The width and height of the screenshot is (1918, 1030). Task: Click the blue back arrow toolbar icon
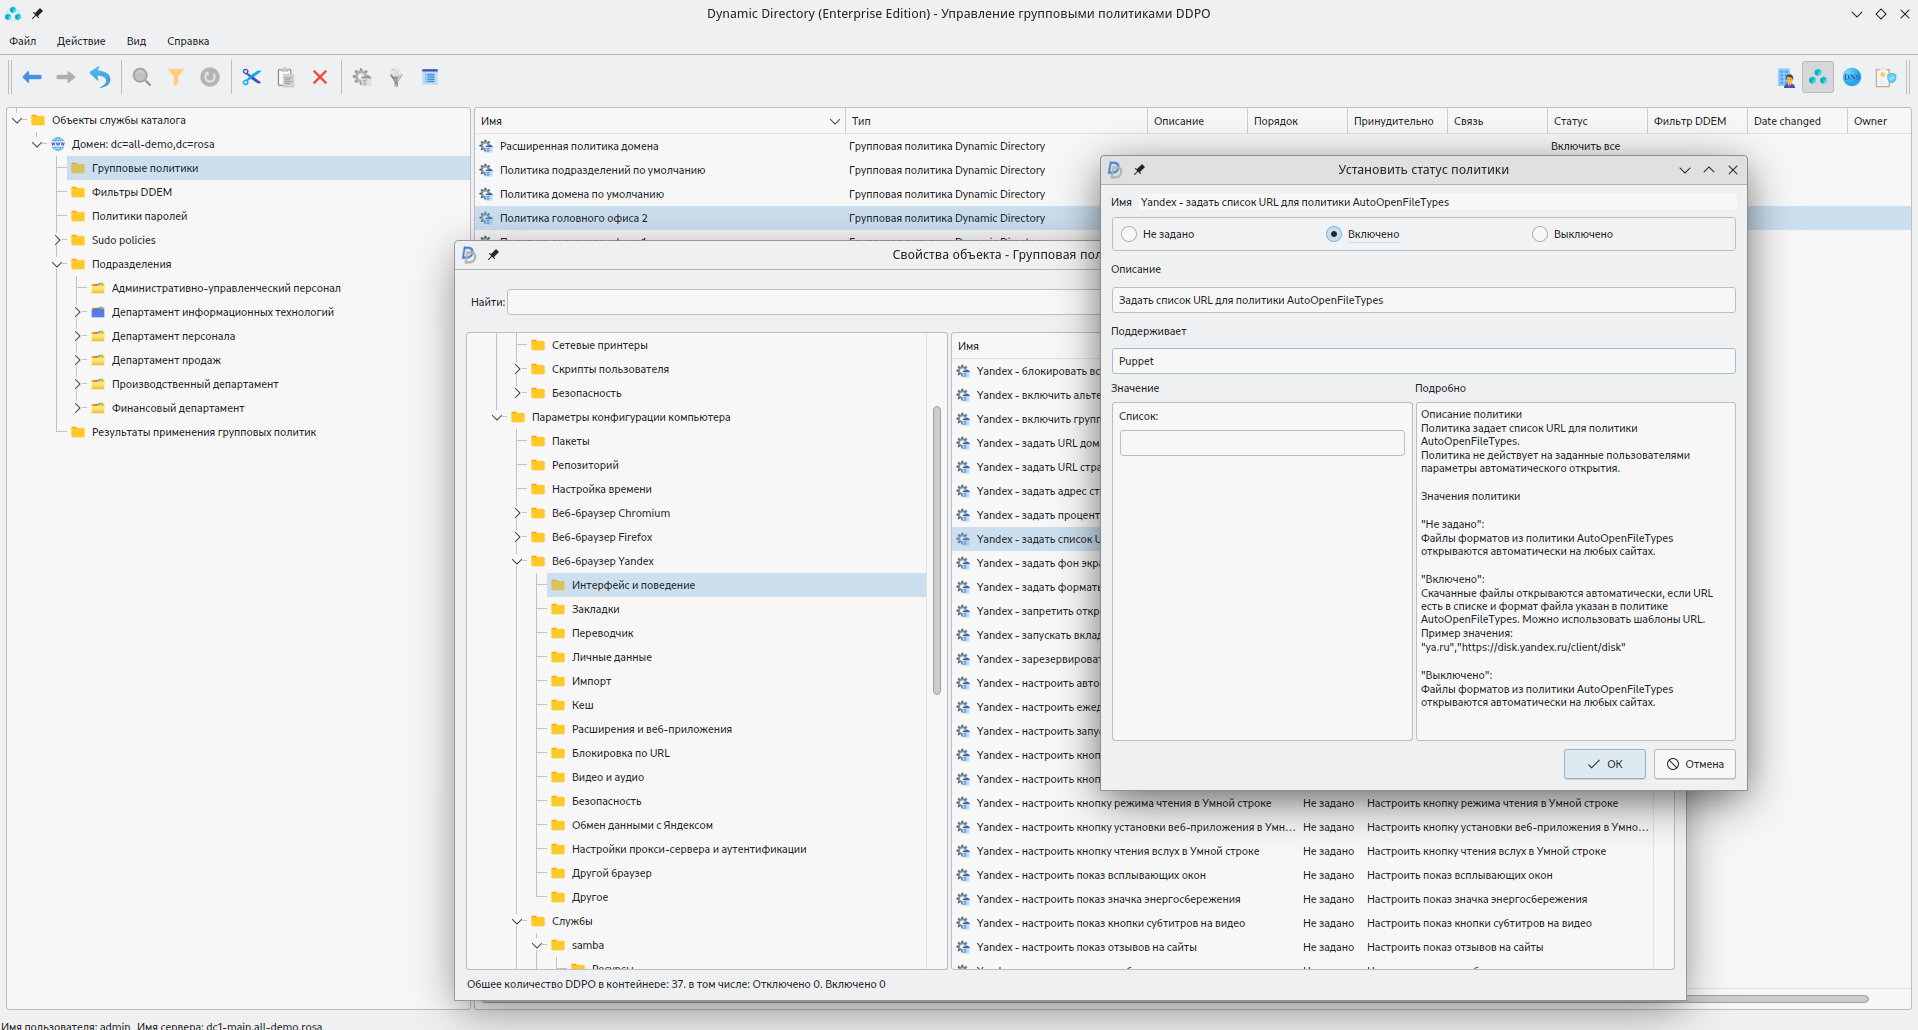tap(32, 77)
